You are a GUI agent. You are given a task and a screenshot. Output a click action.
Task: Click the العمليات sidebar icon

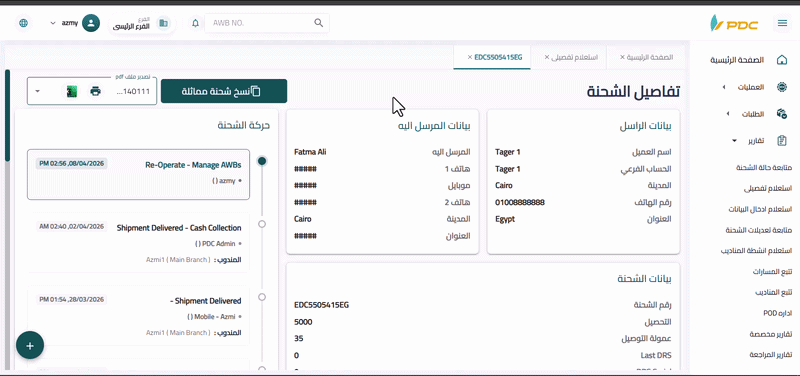click(x=781, y=87)
